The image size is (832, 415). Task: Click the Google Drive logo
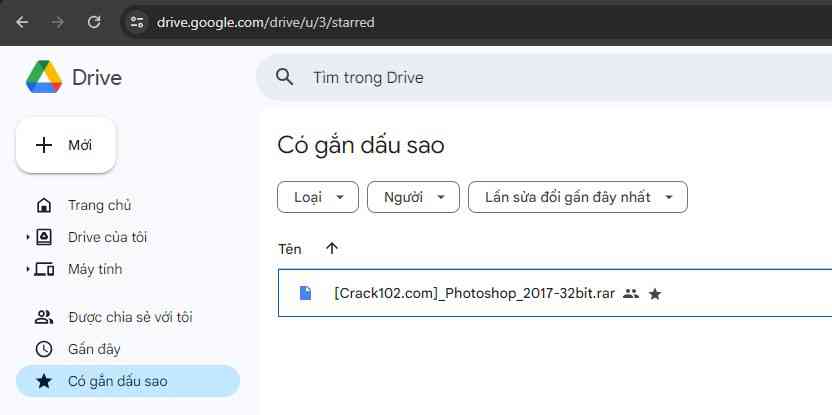(x=44, y=77)
